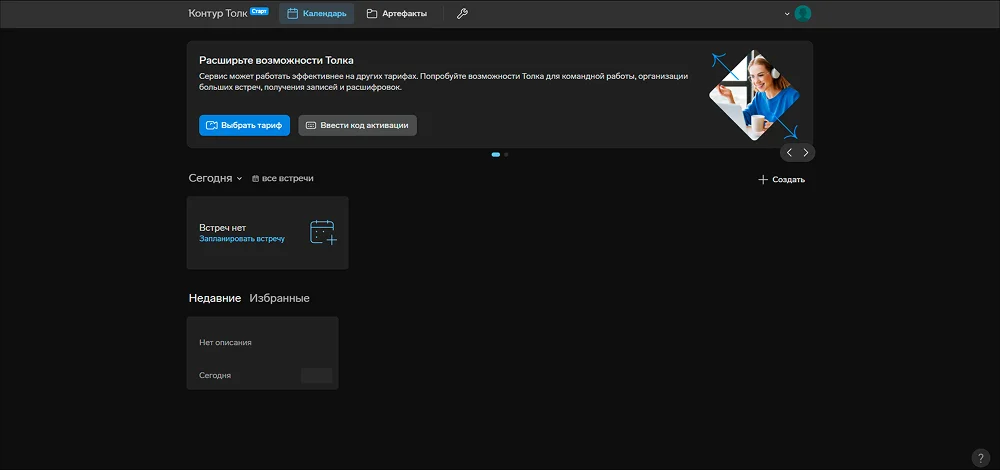Select the first banner pagination dot
This screenshot has height=470, width=1000.
(496, 154)
